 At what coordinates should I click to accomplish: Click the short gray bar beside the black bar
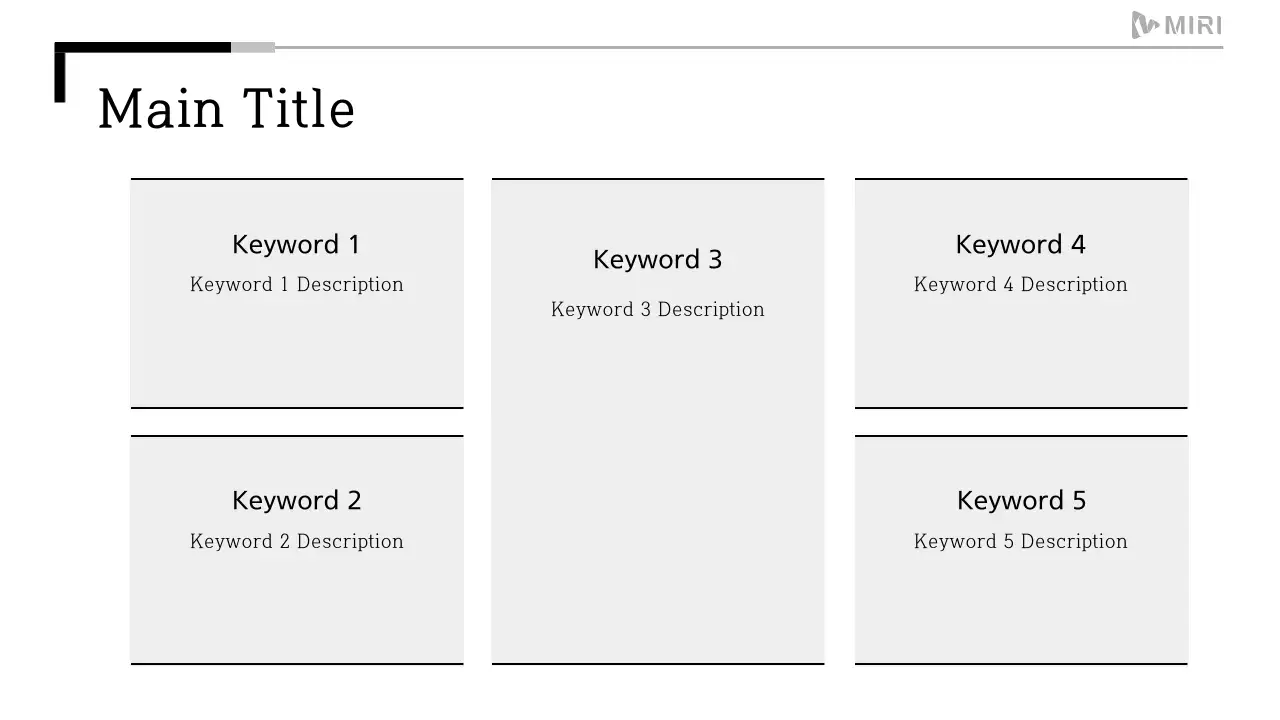click(253, 47)
